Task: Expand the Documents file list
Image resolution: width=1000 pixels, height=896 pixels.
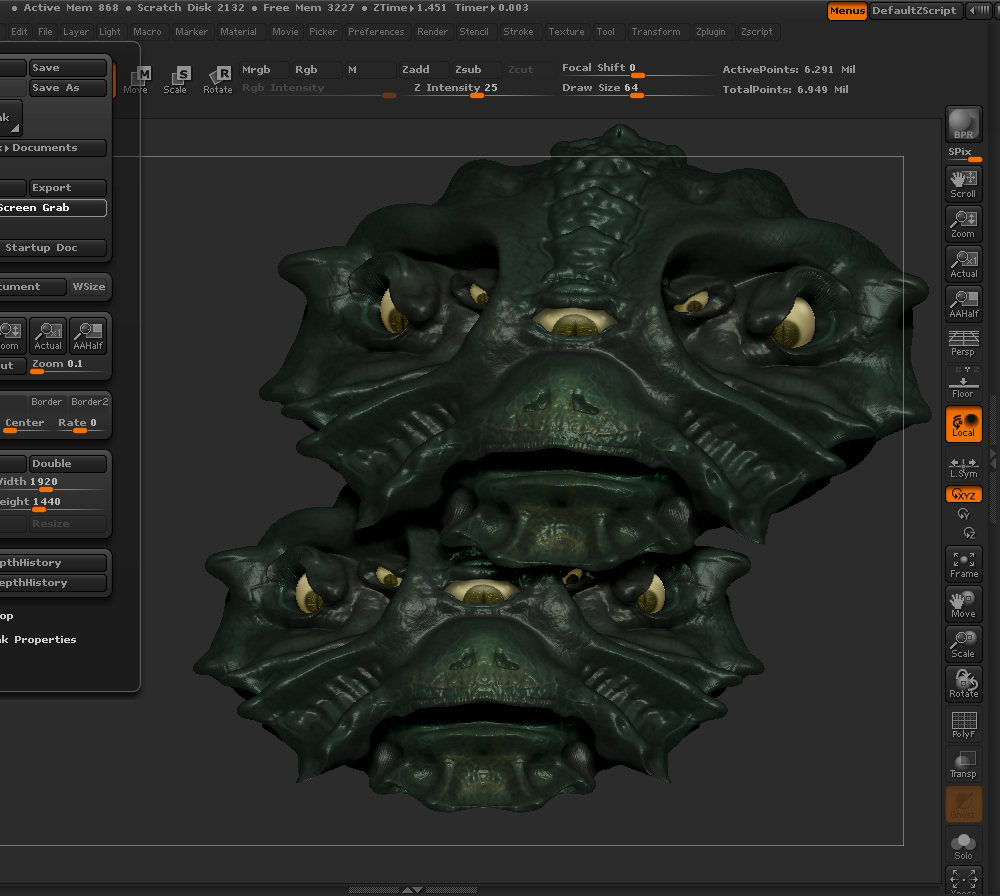Action: (x=52, y=148)
